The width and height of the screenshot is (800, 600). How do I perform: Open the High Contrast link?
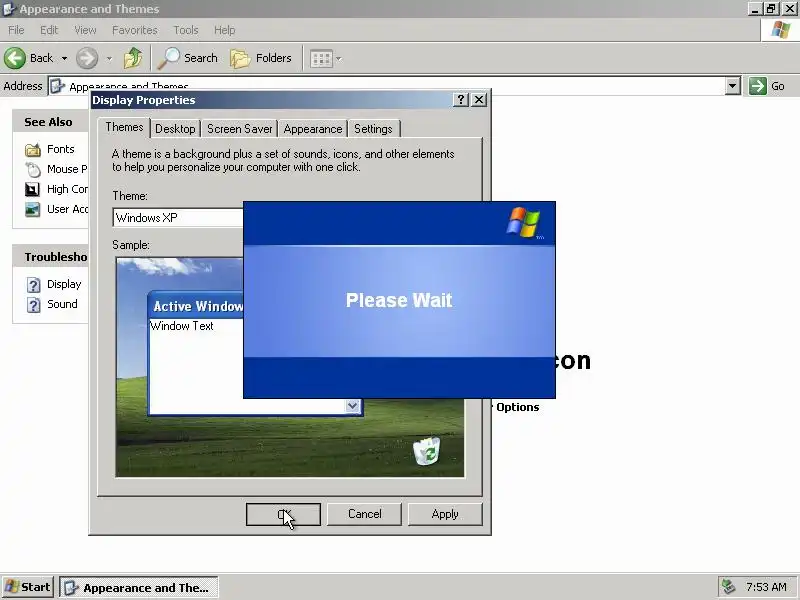point(67,189)
